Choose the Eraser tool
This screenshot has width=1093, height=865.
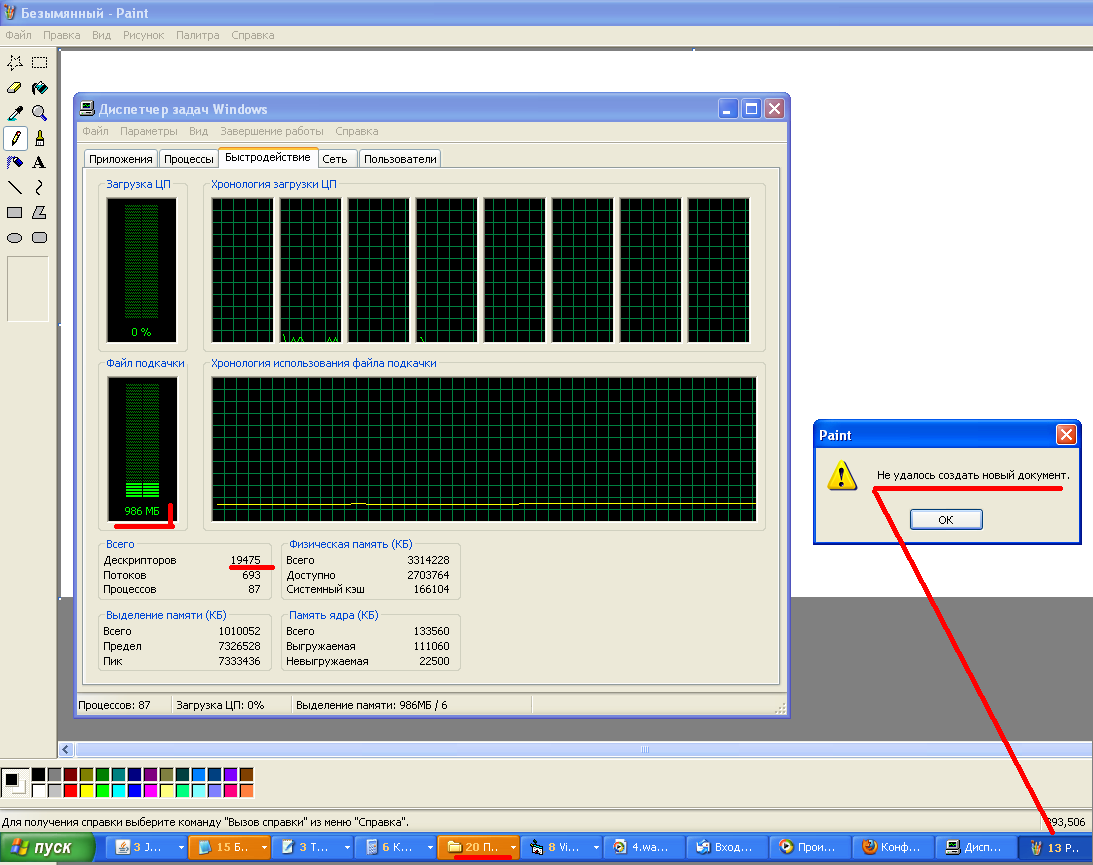(15, 88)
